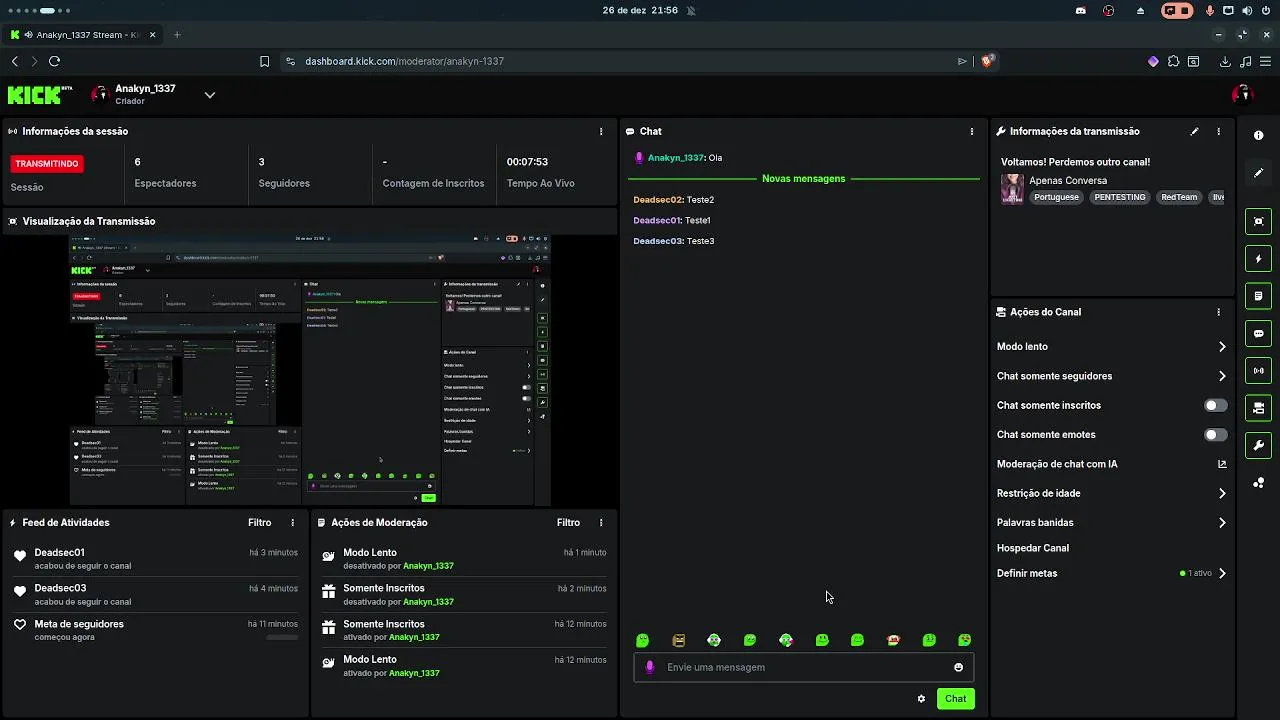Click the three-dots cluster icon in sidebar

tap(1258, 483)
